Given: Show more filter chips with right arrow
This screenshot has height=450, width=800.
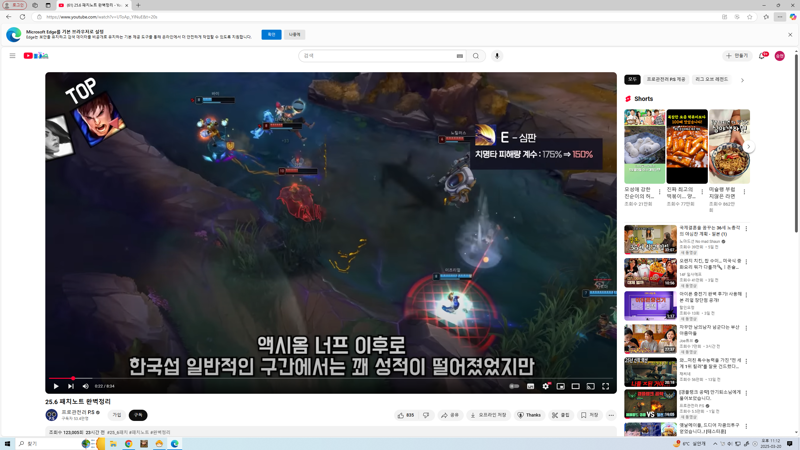Looking at the screenshot, I should click(742, 80).
